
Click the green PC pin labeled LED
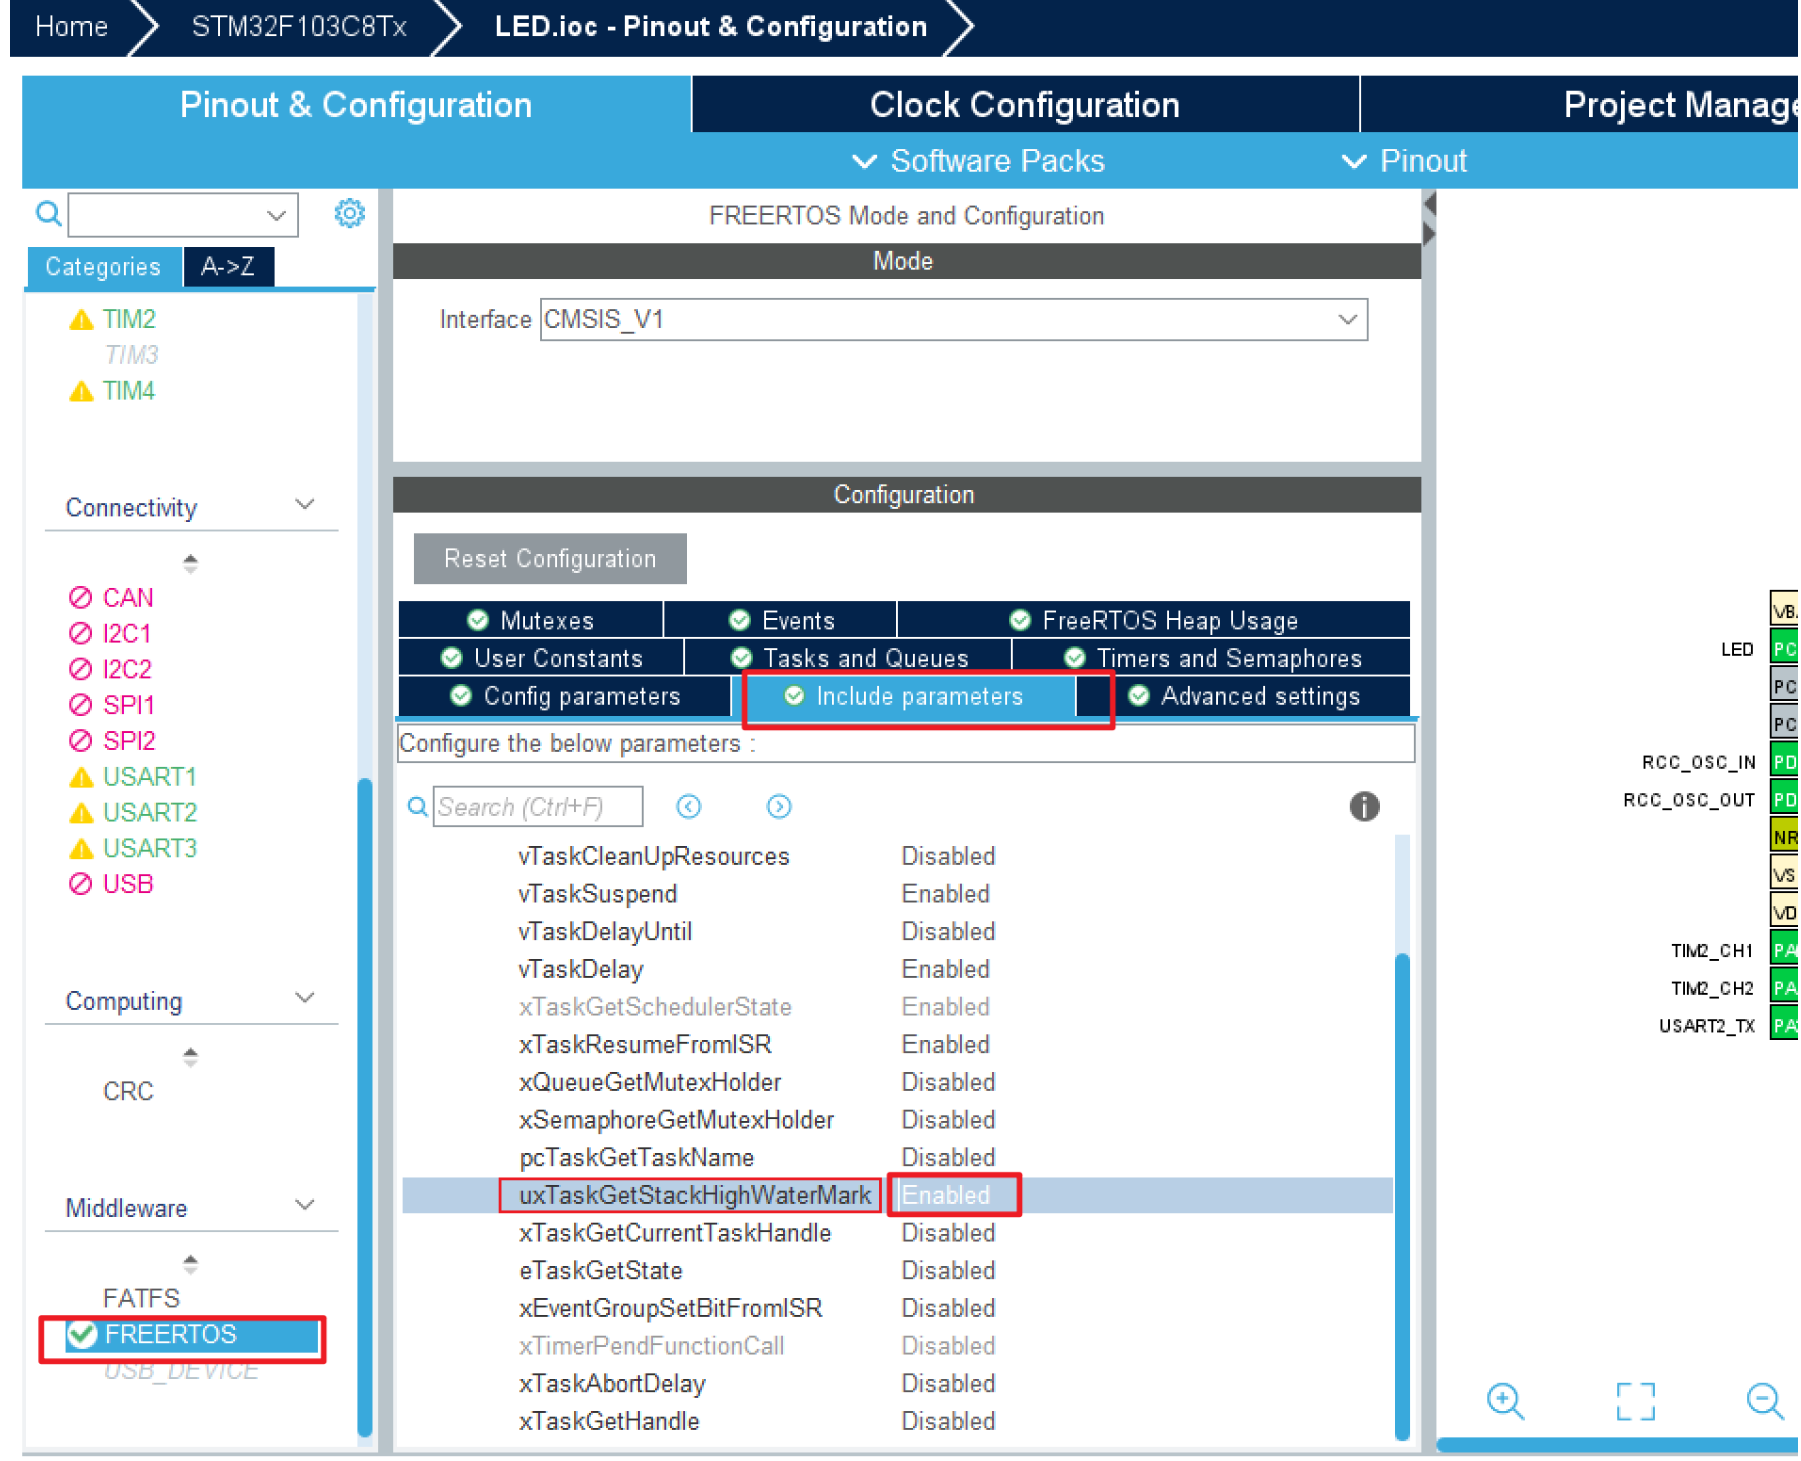[1784, 649]
